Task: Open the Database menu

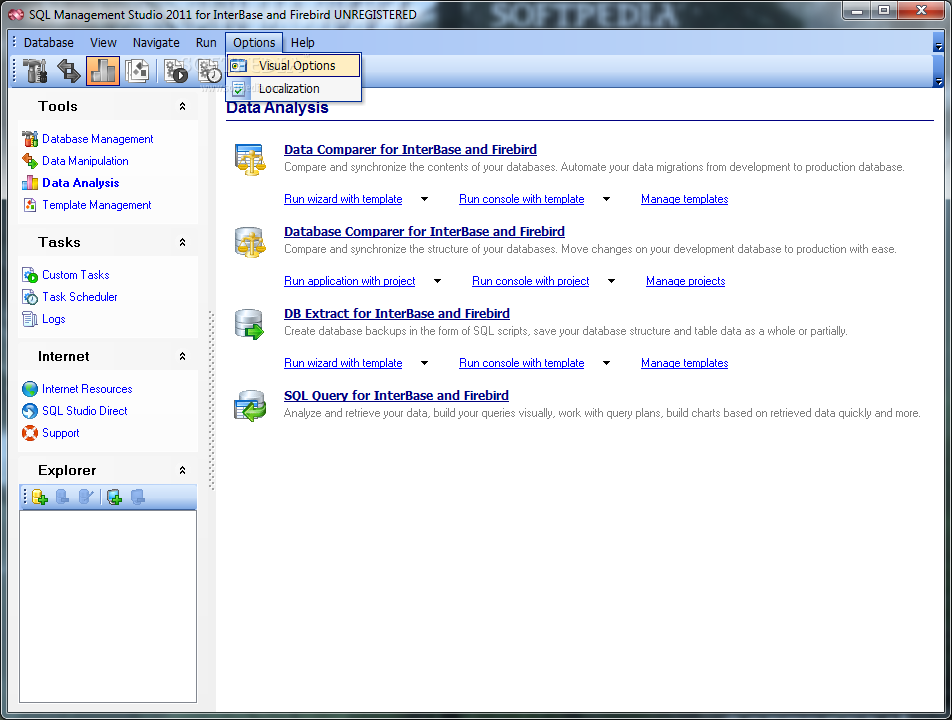Action: tap(49, 42)
